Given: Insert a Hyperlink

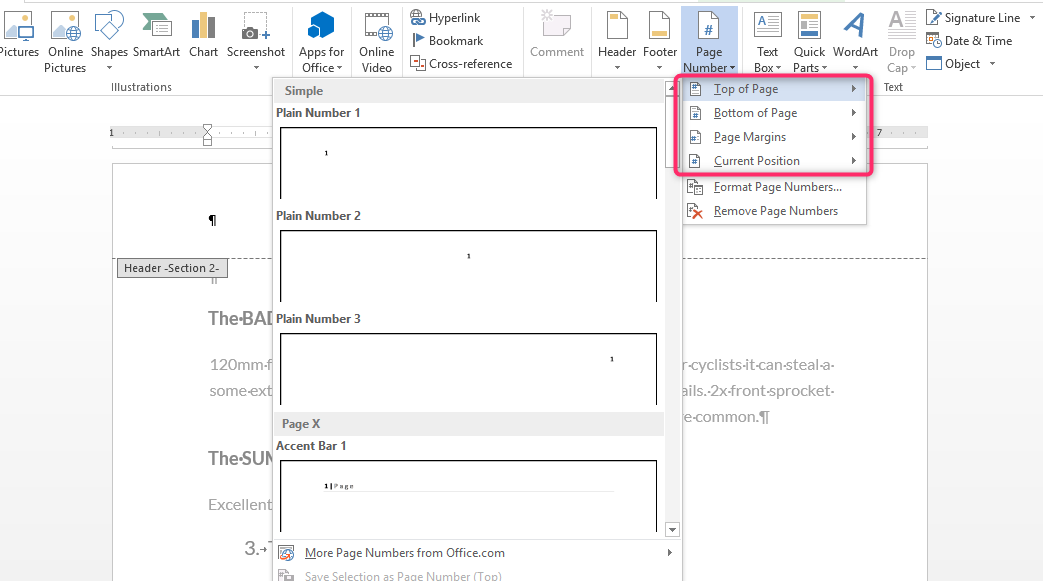Looking at the screenshot, I should pyautogui.click(x=445, y=18).
